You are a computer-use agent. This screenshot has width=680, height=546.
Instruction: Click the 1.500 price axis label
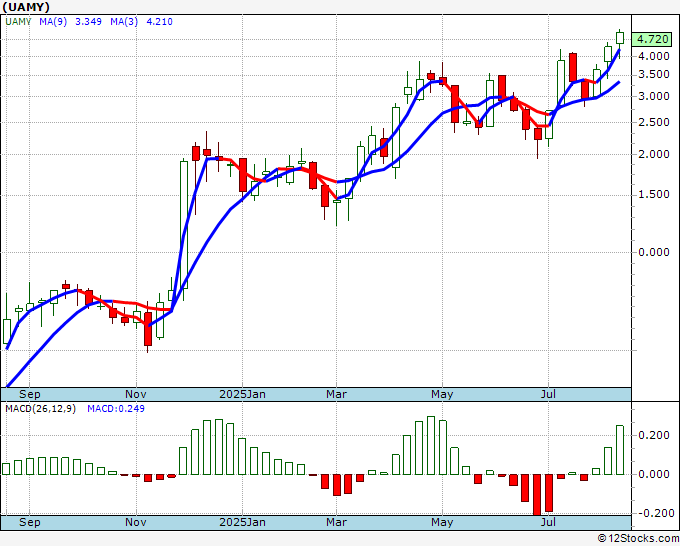(x=654, y=195)
